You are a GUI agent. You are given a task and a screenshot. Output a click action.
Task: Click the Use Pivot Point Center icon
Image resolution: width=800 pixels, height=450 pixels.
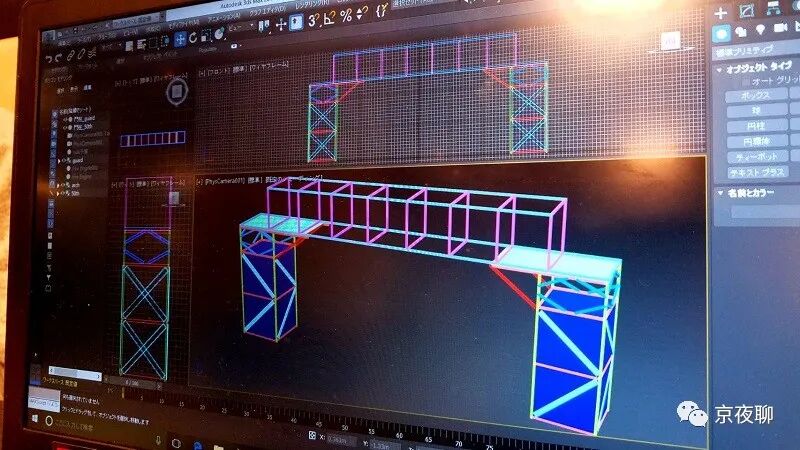[264, 26]
